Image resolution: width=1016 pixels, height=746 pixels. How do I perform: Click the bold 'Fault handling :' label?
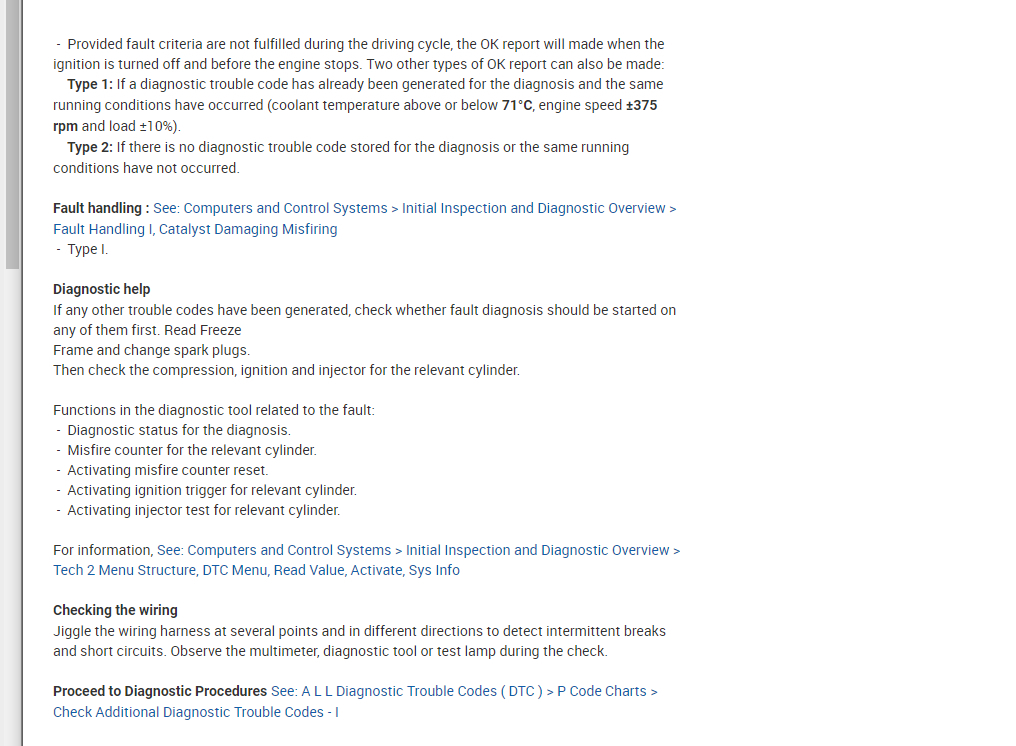101,208
